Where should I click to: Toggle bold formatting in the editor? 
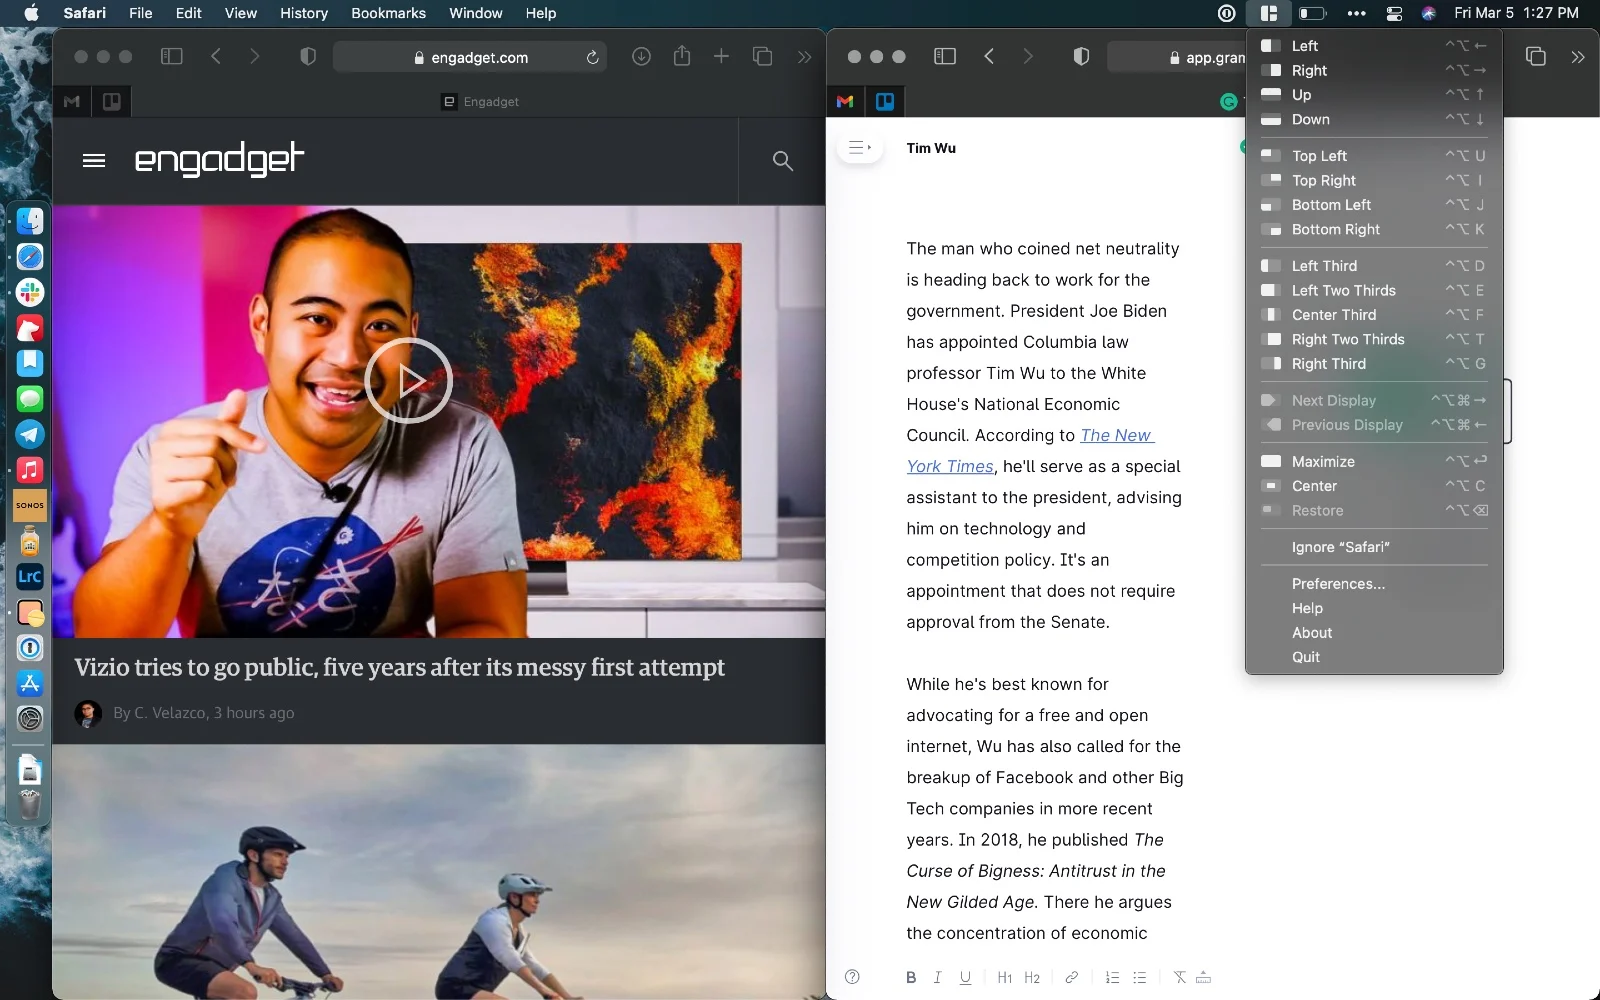[x=910, y=977]
